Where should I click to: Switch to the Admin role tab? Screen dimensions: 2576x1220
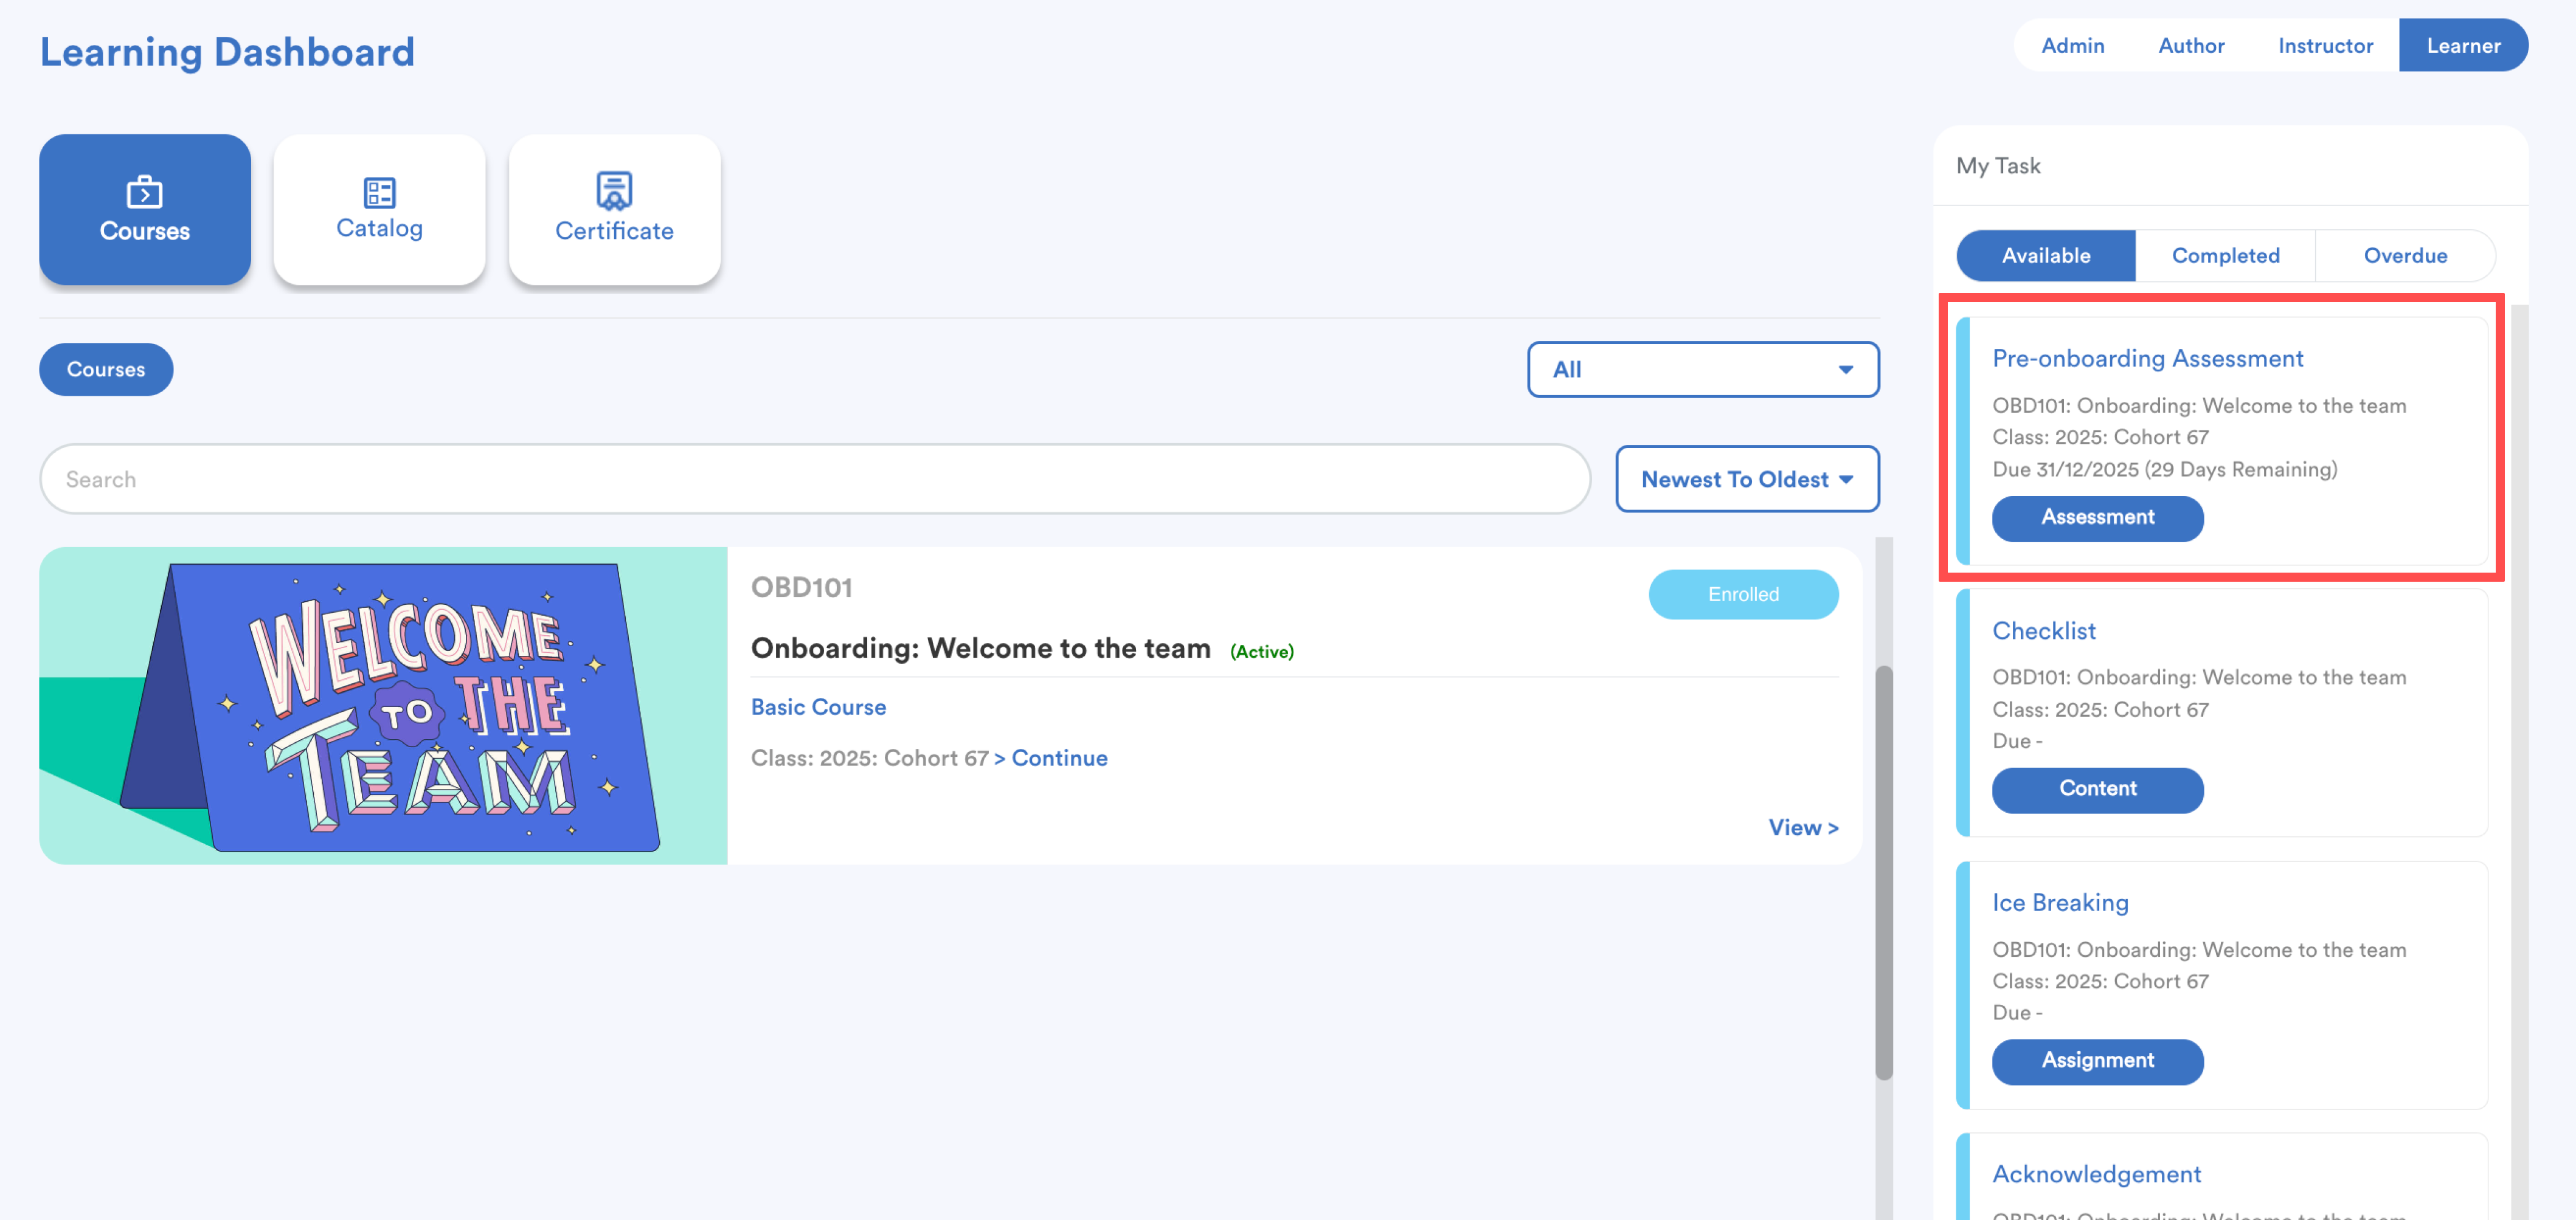[2072, 46]
